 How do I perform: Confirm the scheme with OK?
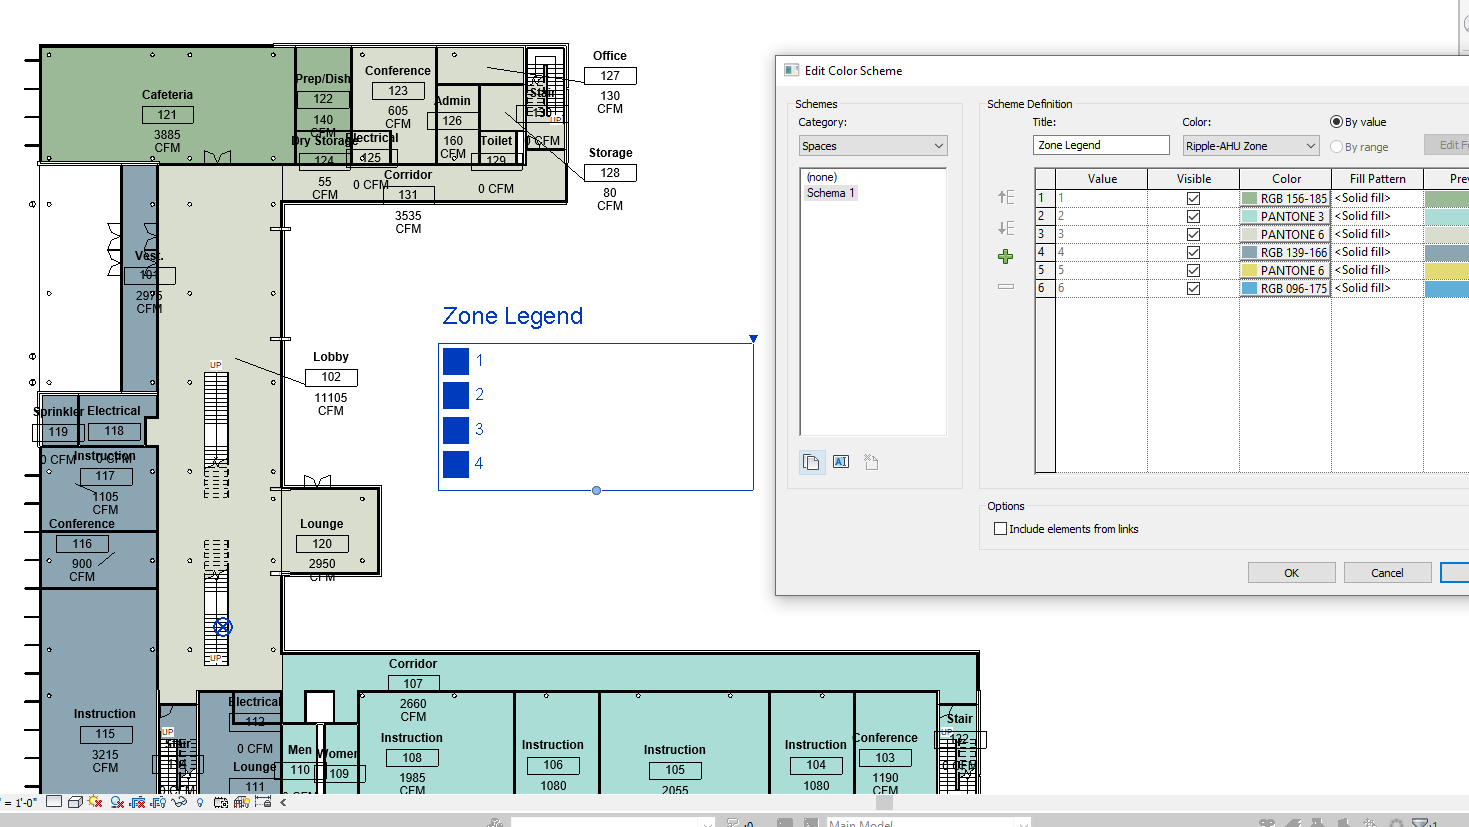pos(1291,572)
